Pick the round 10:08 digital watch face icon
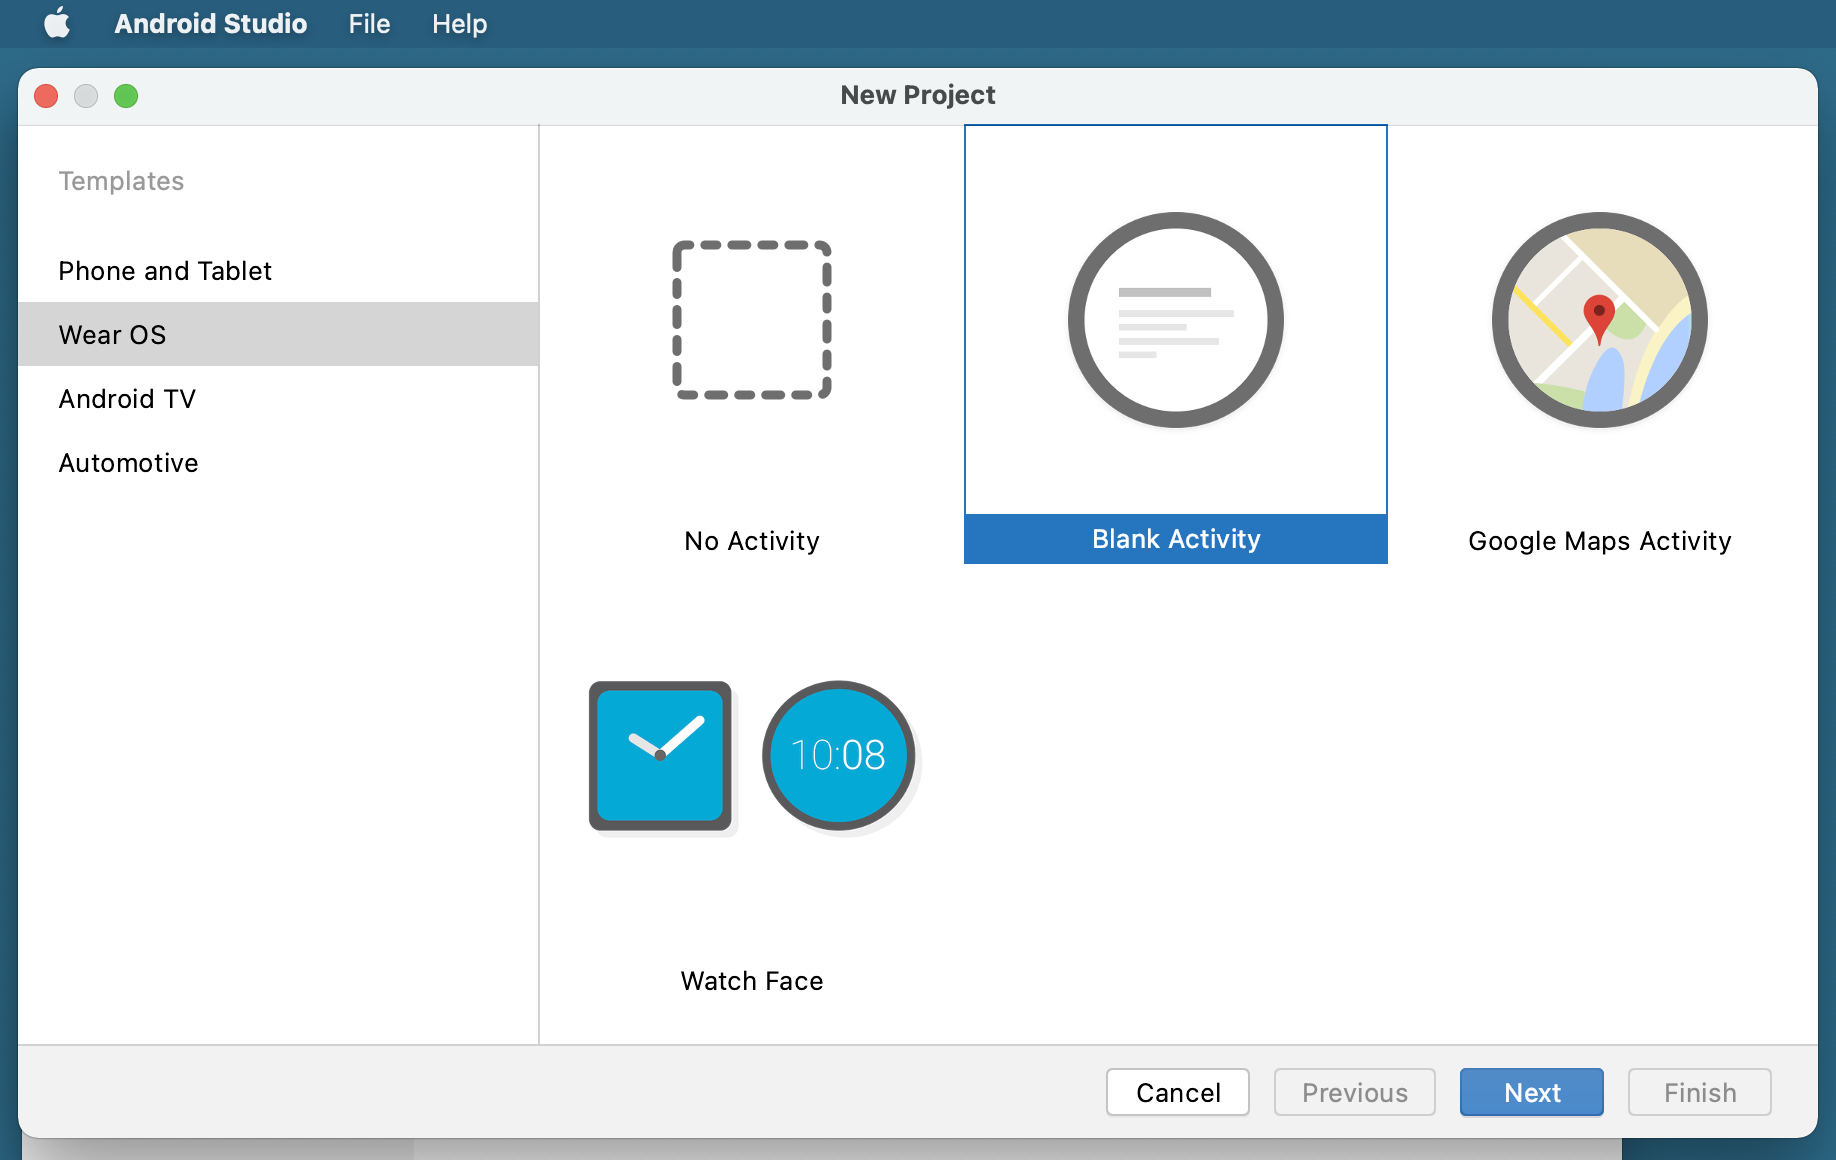Screen dimensions: 1836x1160 pos(839,756)
